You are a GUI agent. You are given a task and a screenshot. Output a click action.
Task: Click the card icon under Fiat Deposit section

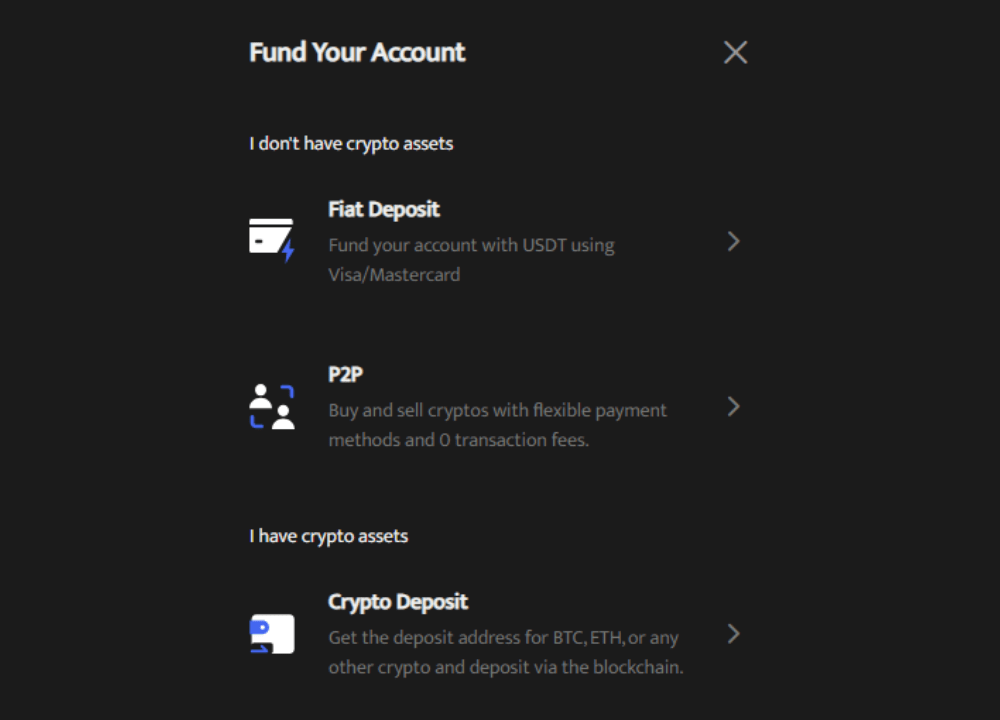272,238
